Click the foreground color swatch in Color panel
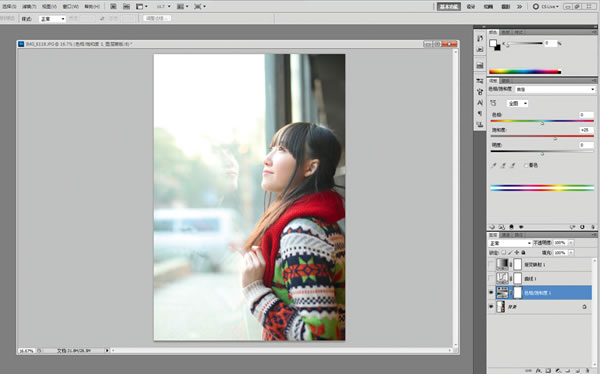Screen dimensions: 600x374 [x=493, y=43]
